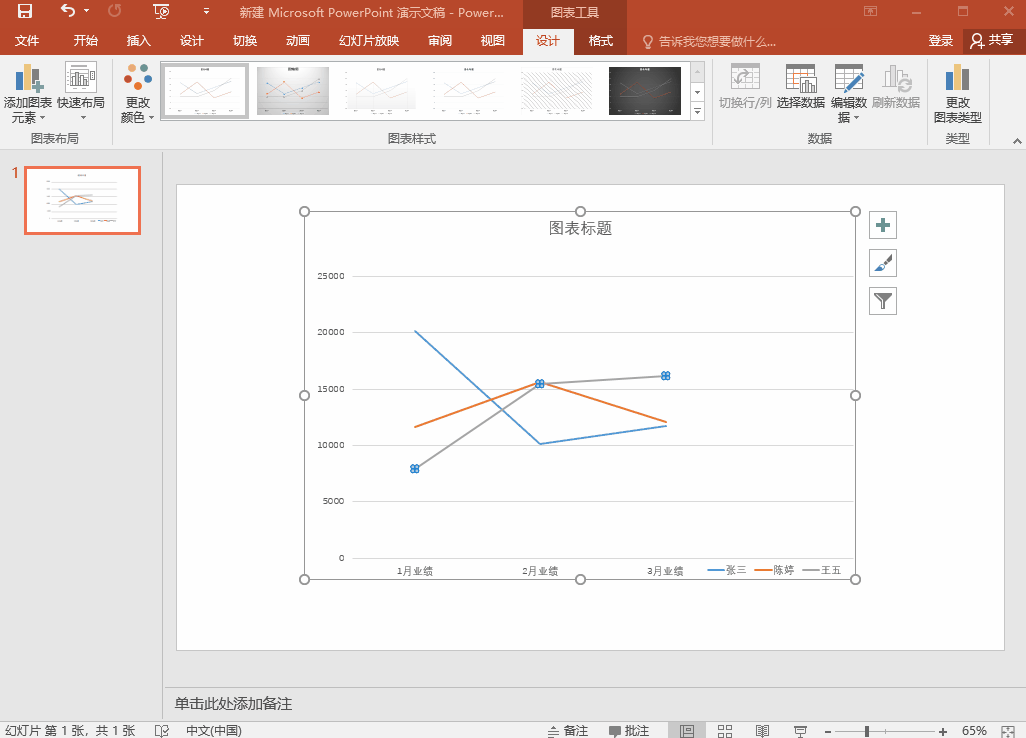Select slide 1 thumbnail
Viewport: 1026px width, 738px height.
pos(82,200)
